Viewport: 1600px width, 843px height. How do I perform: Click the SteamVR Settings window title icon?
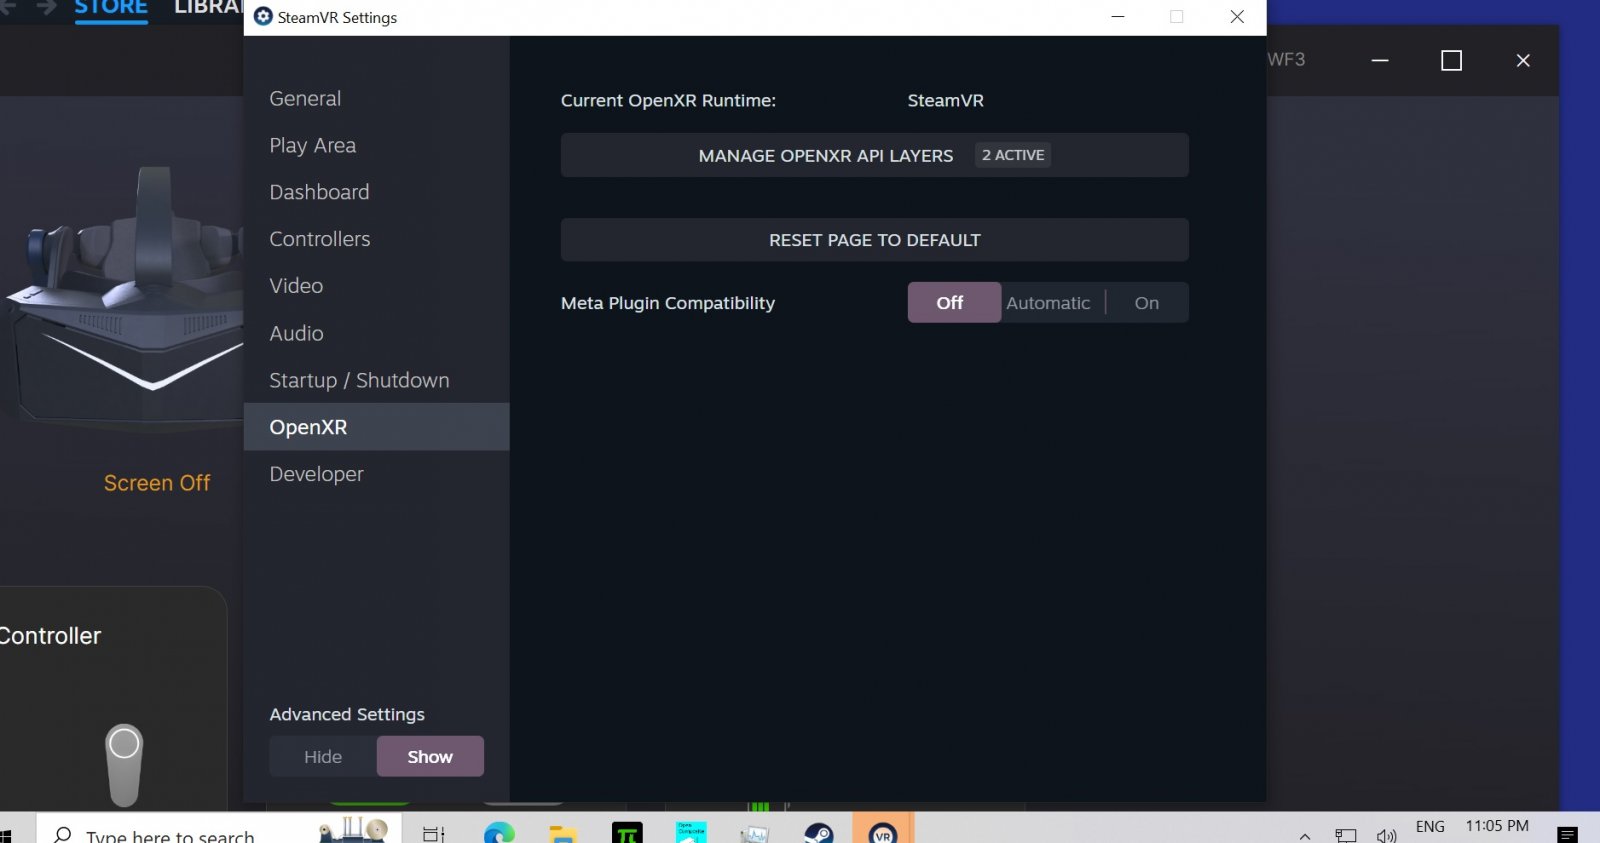point(263,17)
